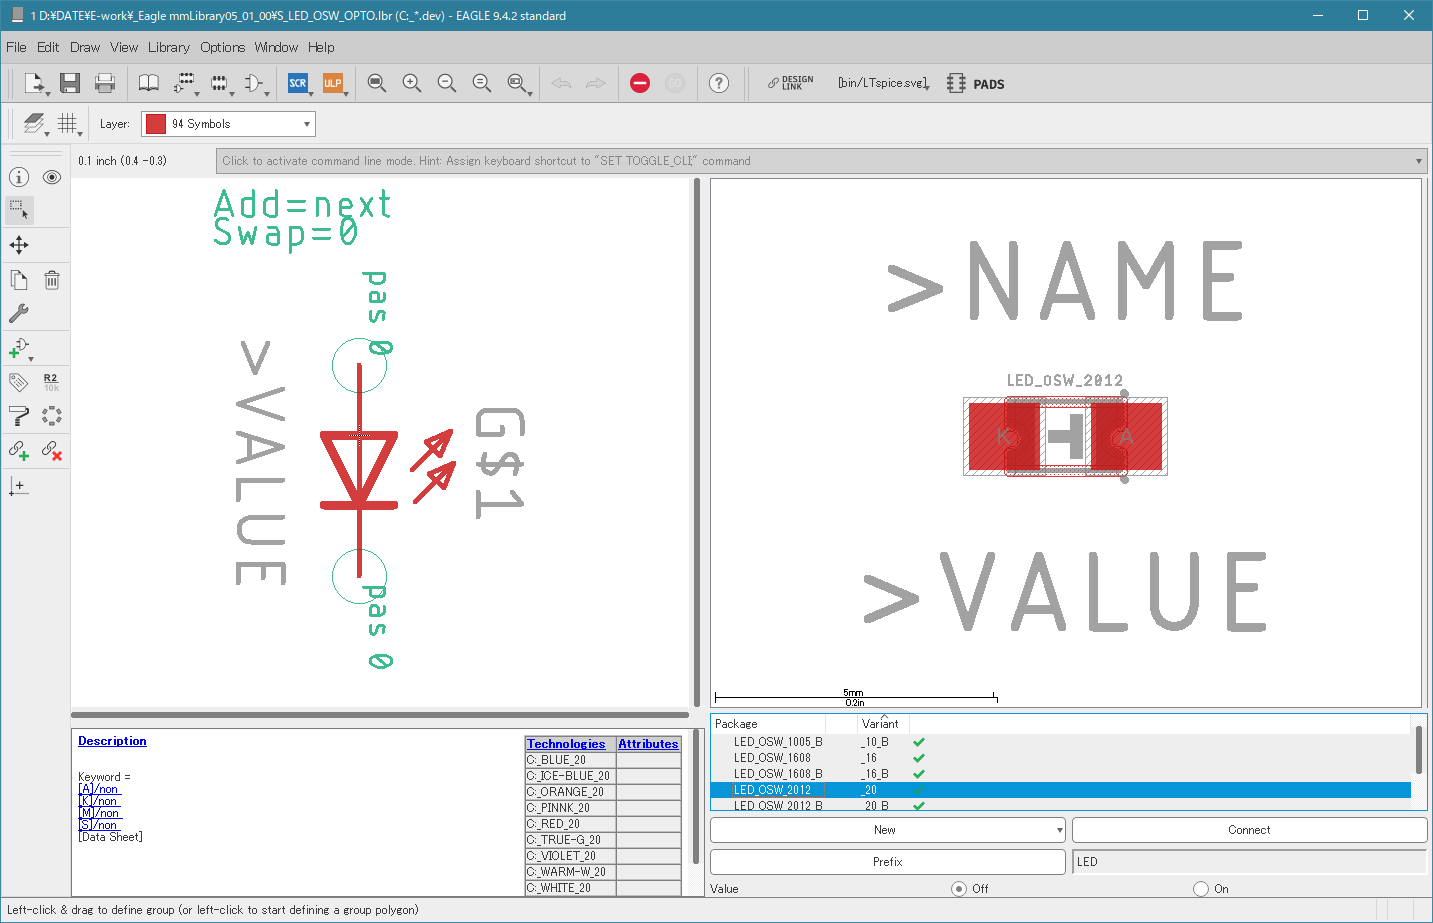Open the Options menu

click(222, 47)
